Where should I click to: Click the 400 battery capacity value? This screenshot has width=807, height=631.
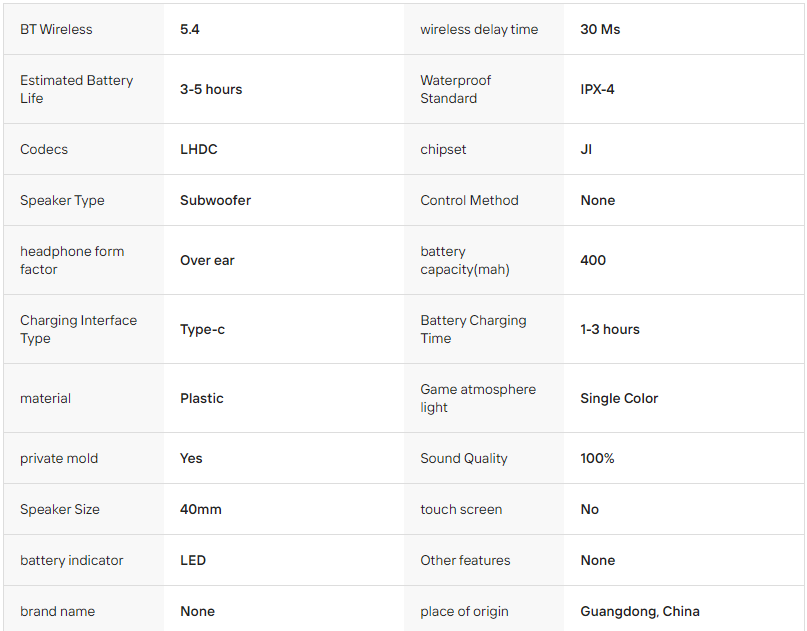593,260
